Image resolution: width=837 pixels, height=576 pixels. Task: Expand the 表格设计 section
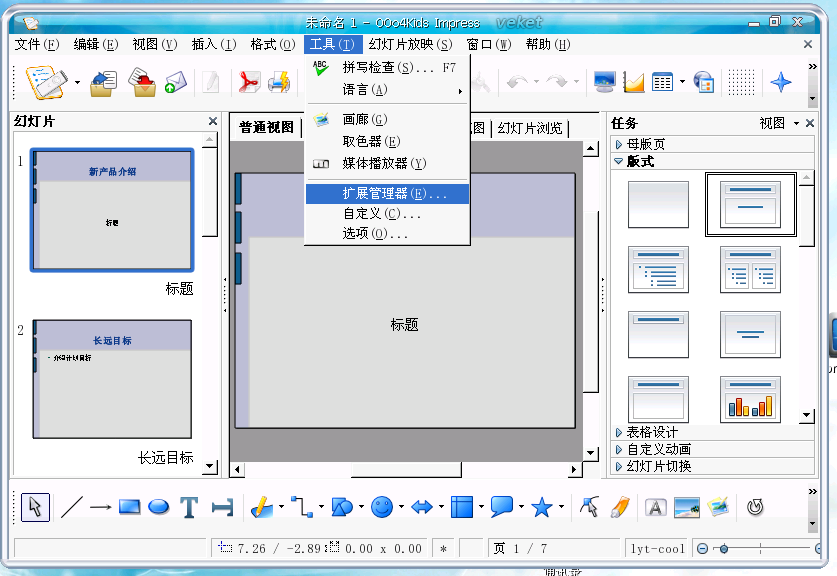713,432
